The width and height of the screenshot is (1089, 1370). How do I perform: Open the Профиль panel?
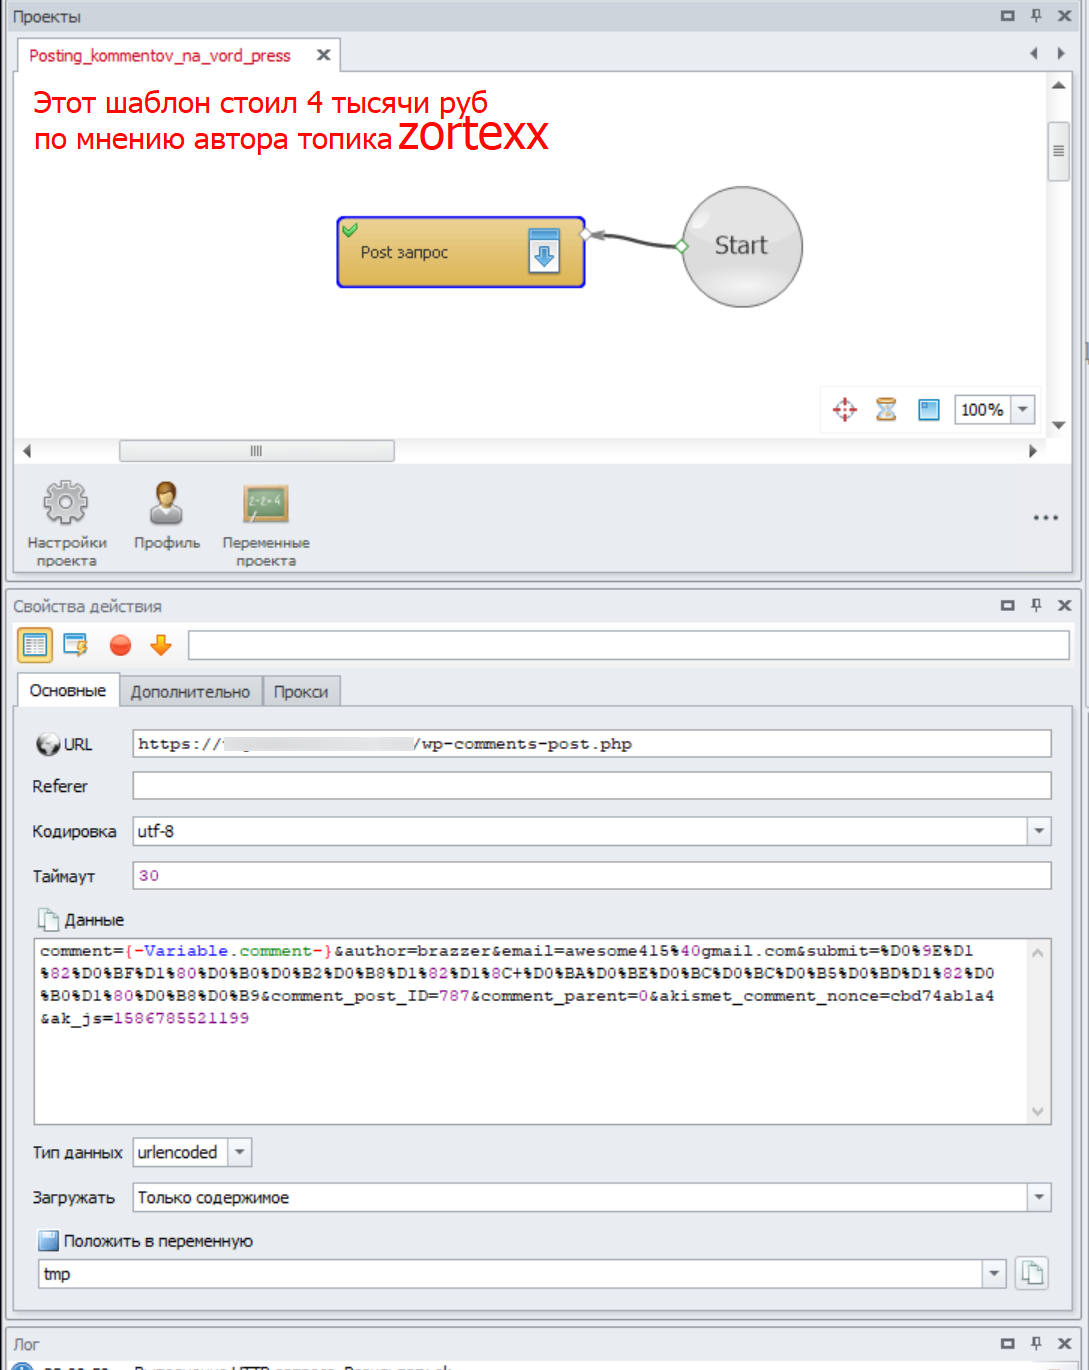166,503
